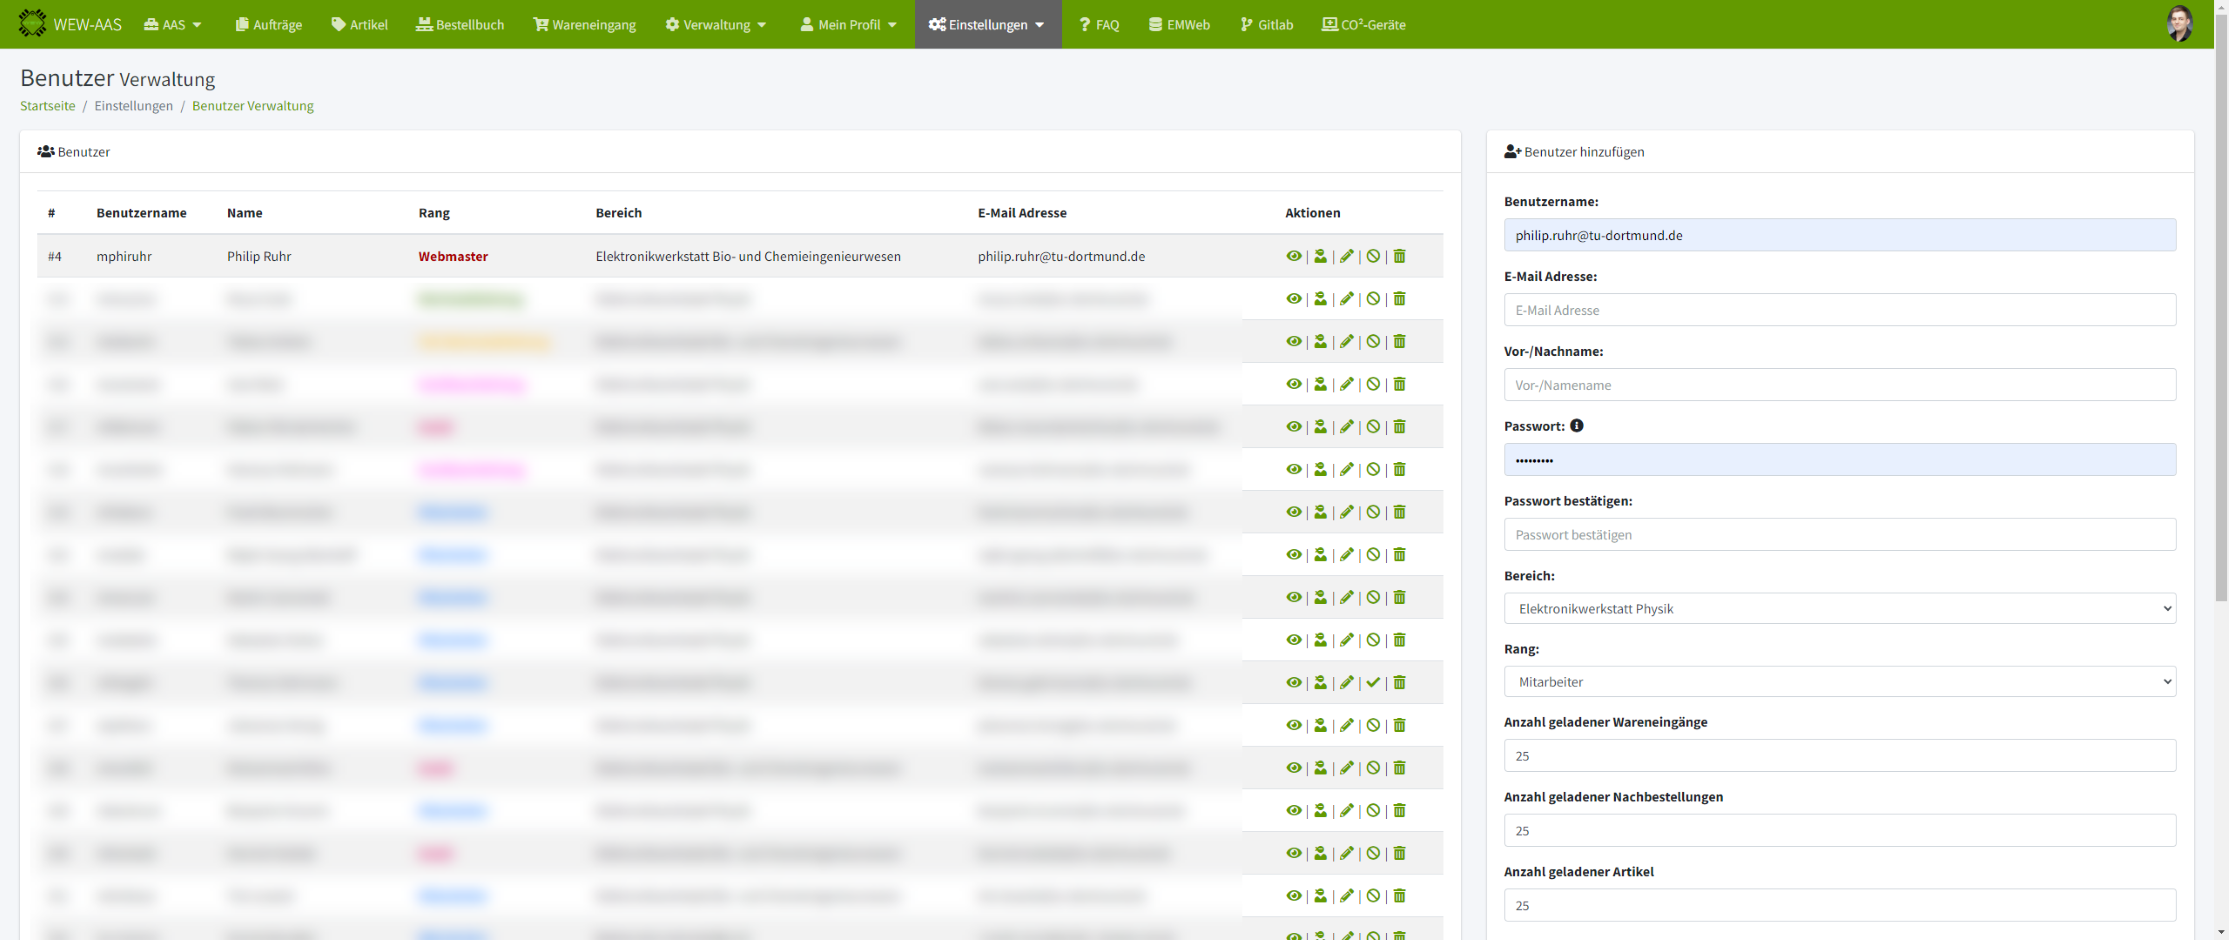Expand the Verwaltung menu
This screenshot has width=2229, height=940.
click(x=716, y=24)
